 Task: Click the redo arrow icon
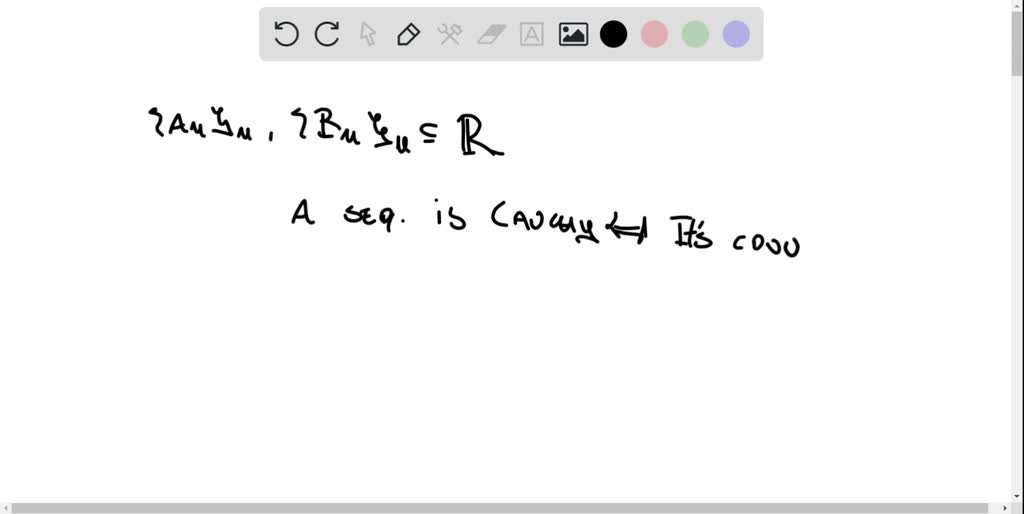[327, 34]
